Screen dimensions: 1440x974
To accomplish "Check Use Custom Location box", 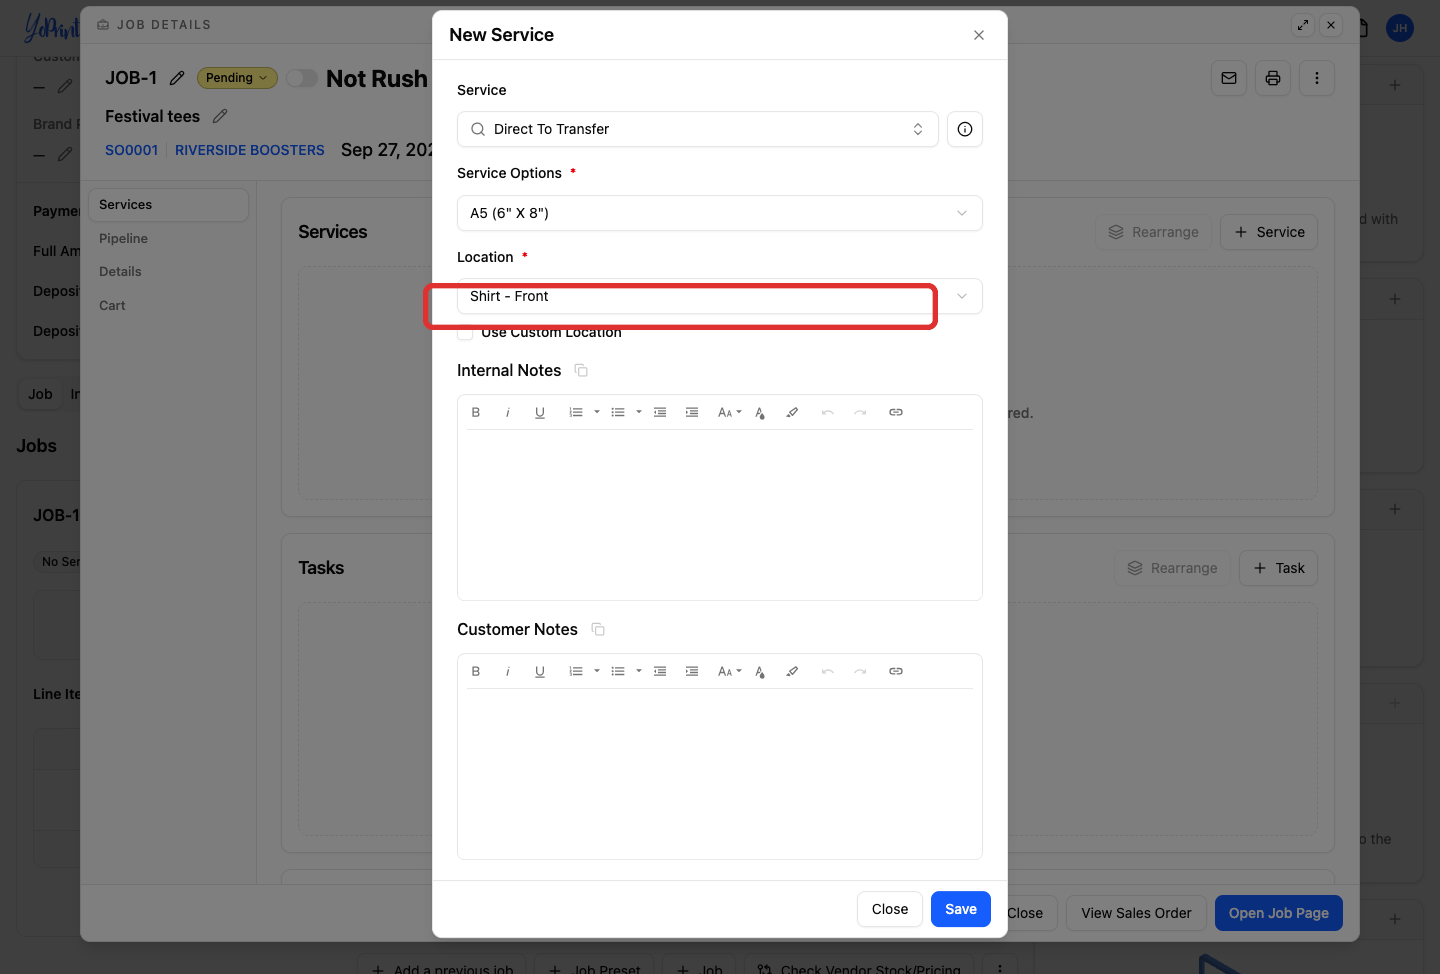I will [465, 333].
